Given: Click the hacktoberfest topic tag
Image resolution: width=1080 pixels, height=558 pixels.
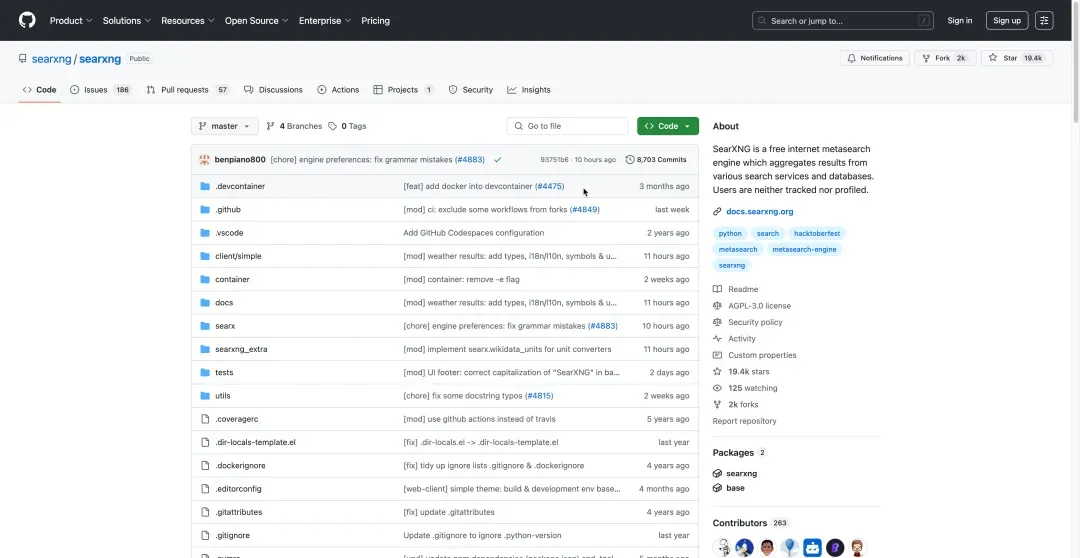Looking at the screenshot, I should pyautogui.click(x=817, y=234).
